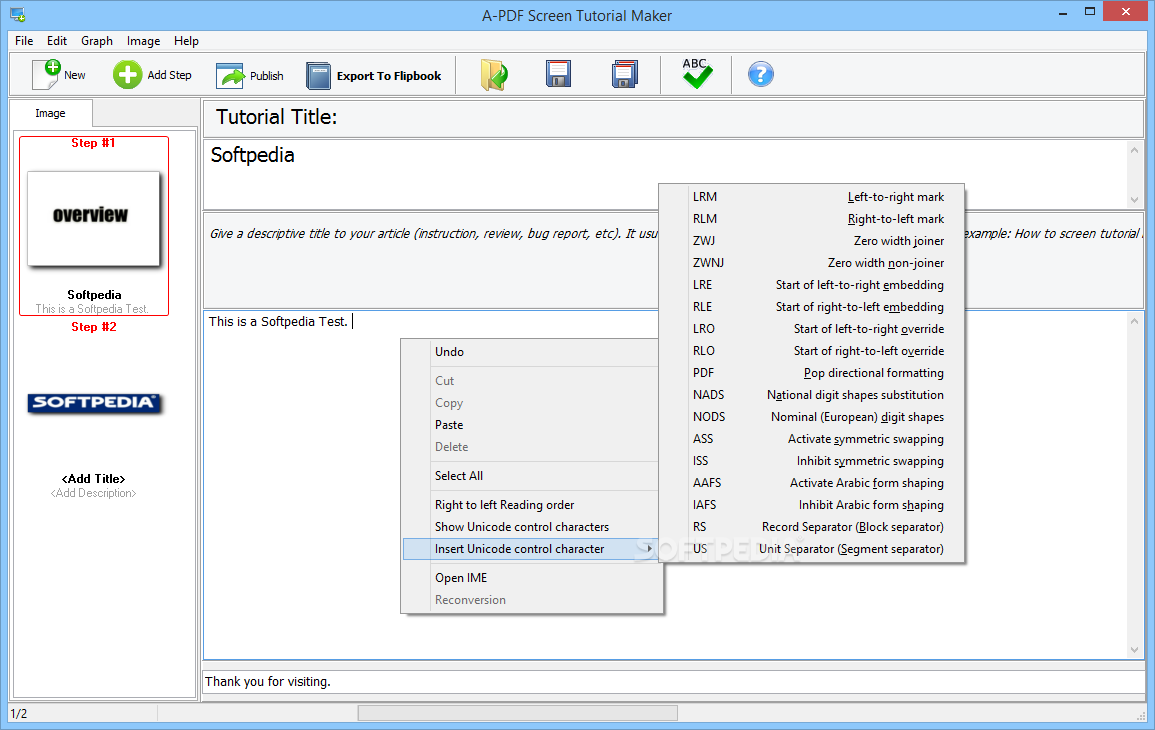Click the horizontal scrollbar in status bar
Image resolution: width=1155 pixels, height=730 pixels.
coord(517,713)
